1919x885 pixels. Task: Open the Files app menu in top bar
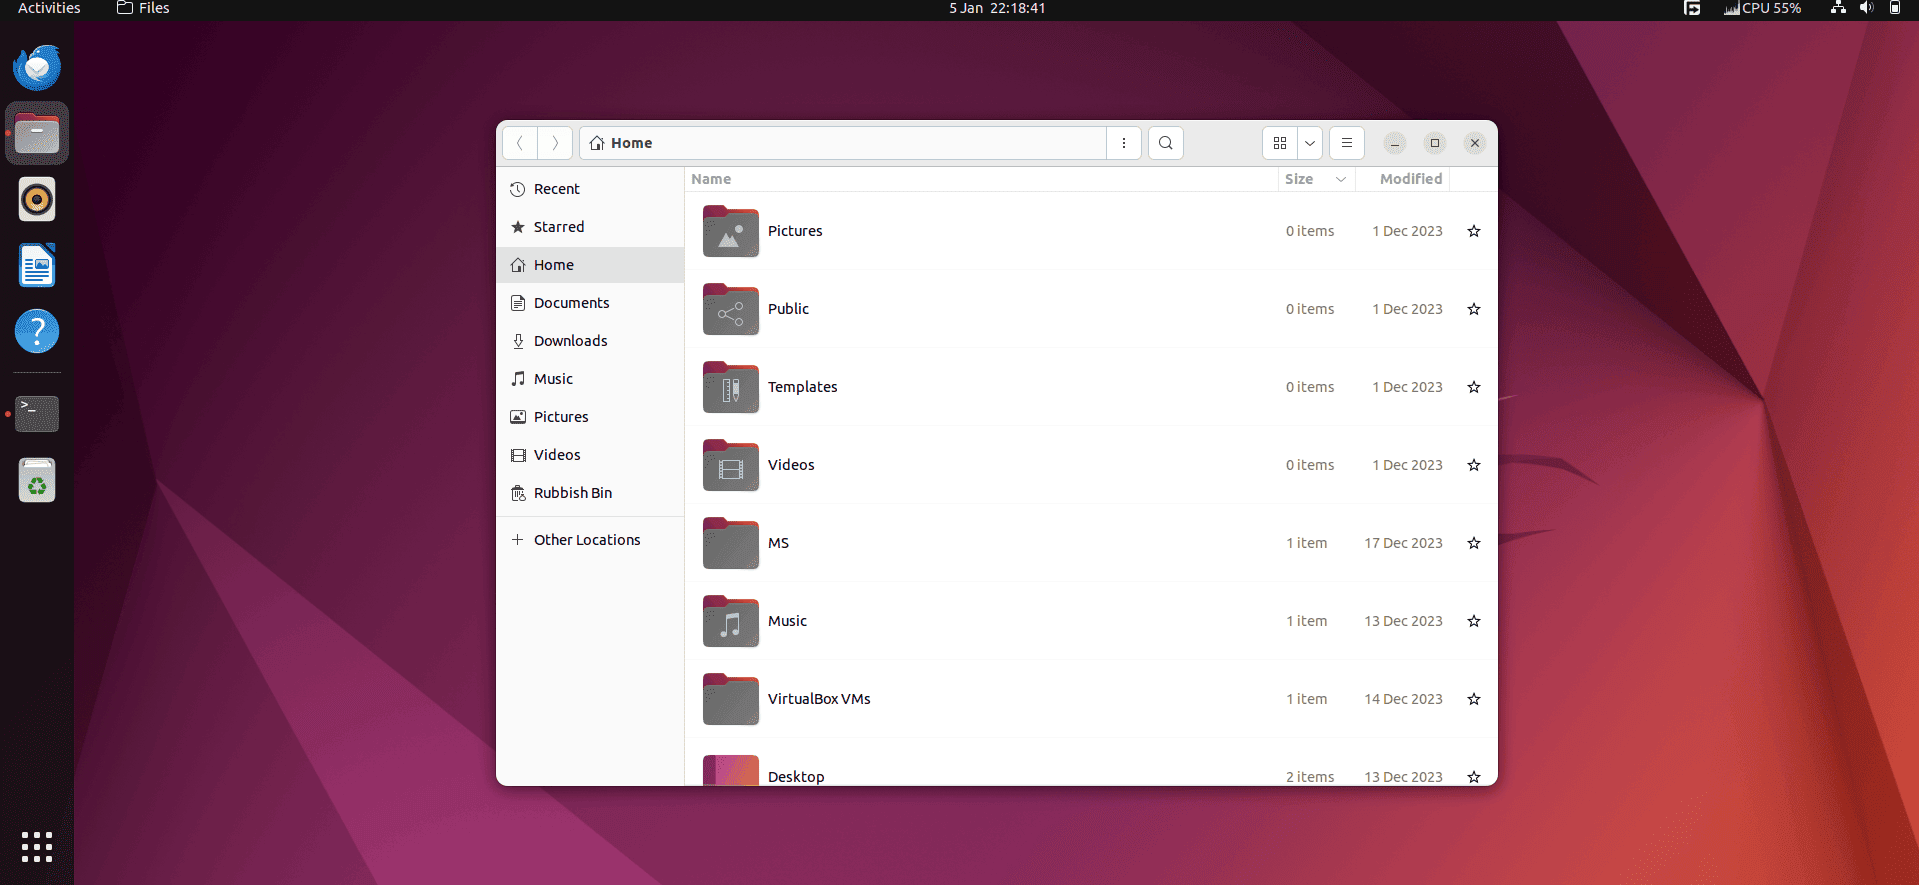(144, 8)
